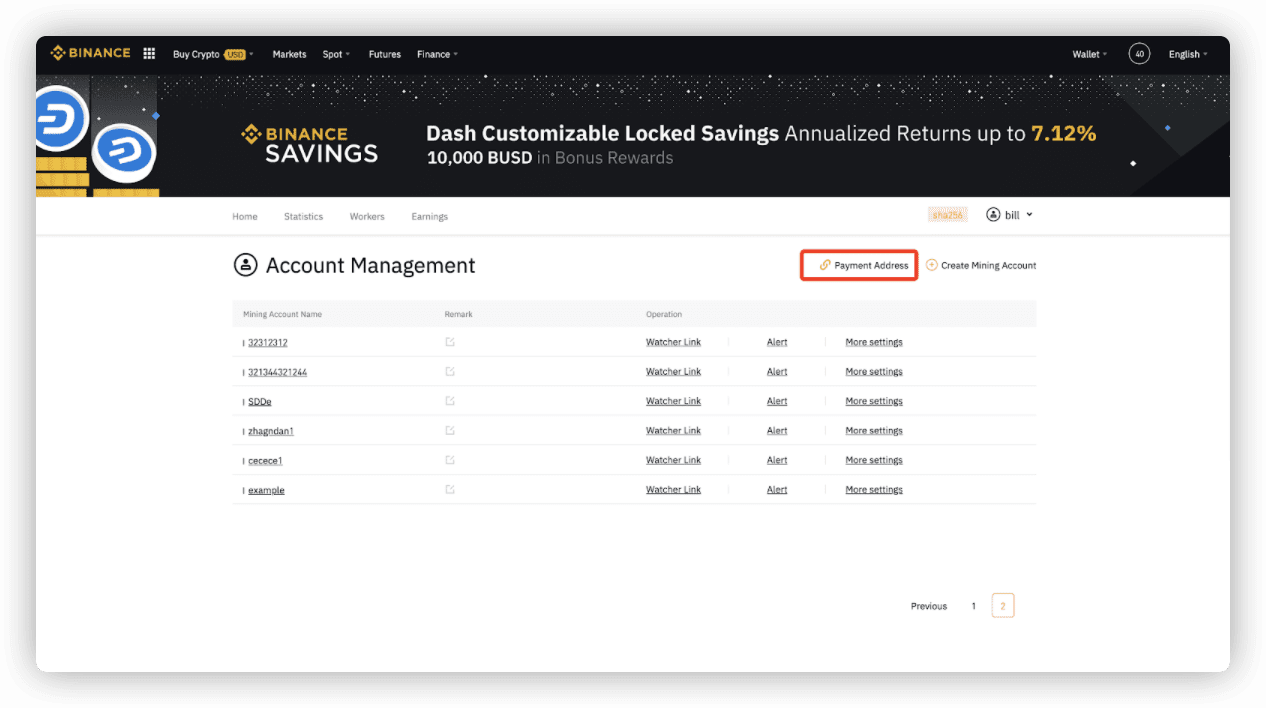Open More settings for 321344321244
This screenshot has height=708, width=1266.
point(874,371)
